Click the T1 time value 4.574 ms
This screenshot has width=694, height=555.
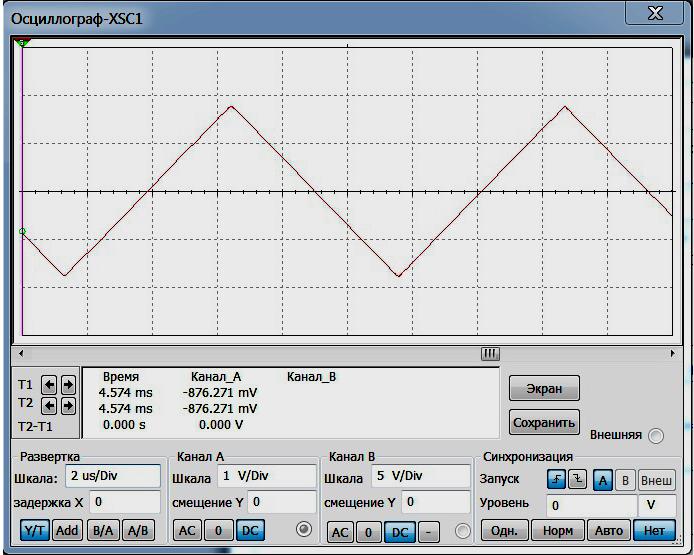click(125, 393)
